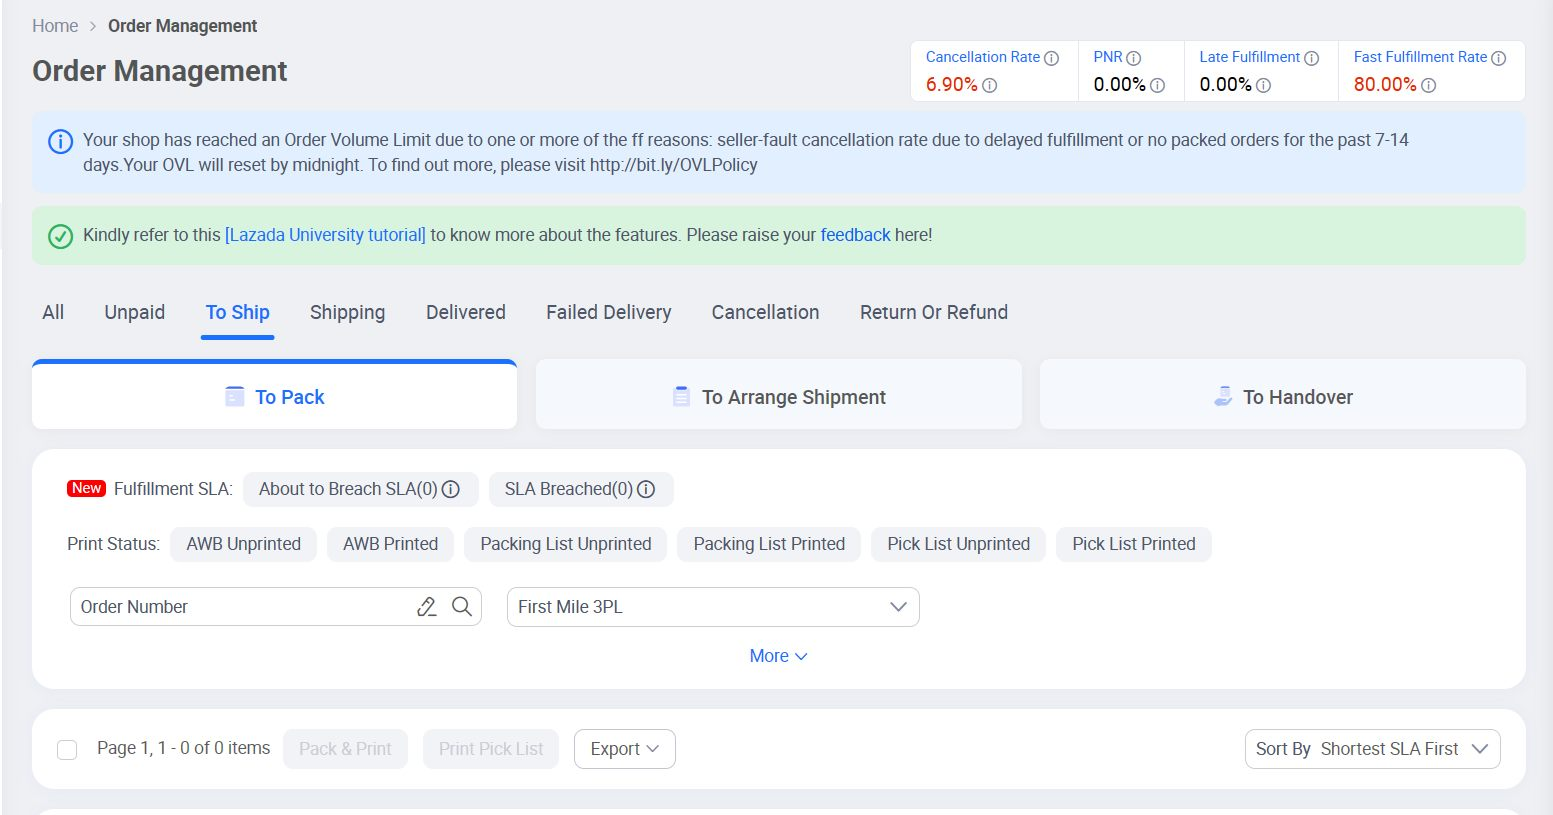Click the pencil edit icon beside Order Number
The width and height of the screenshot is (1553, 815).
[427, 607]
